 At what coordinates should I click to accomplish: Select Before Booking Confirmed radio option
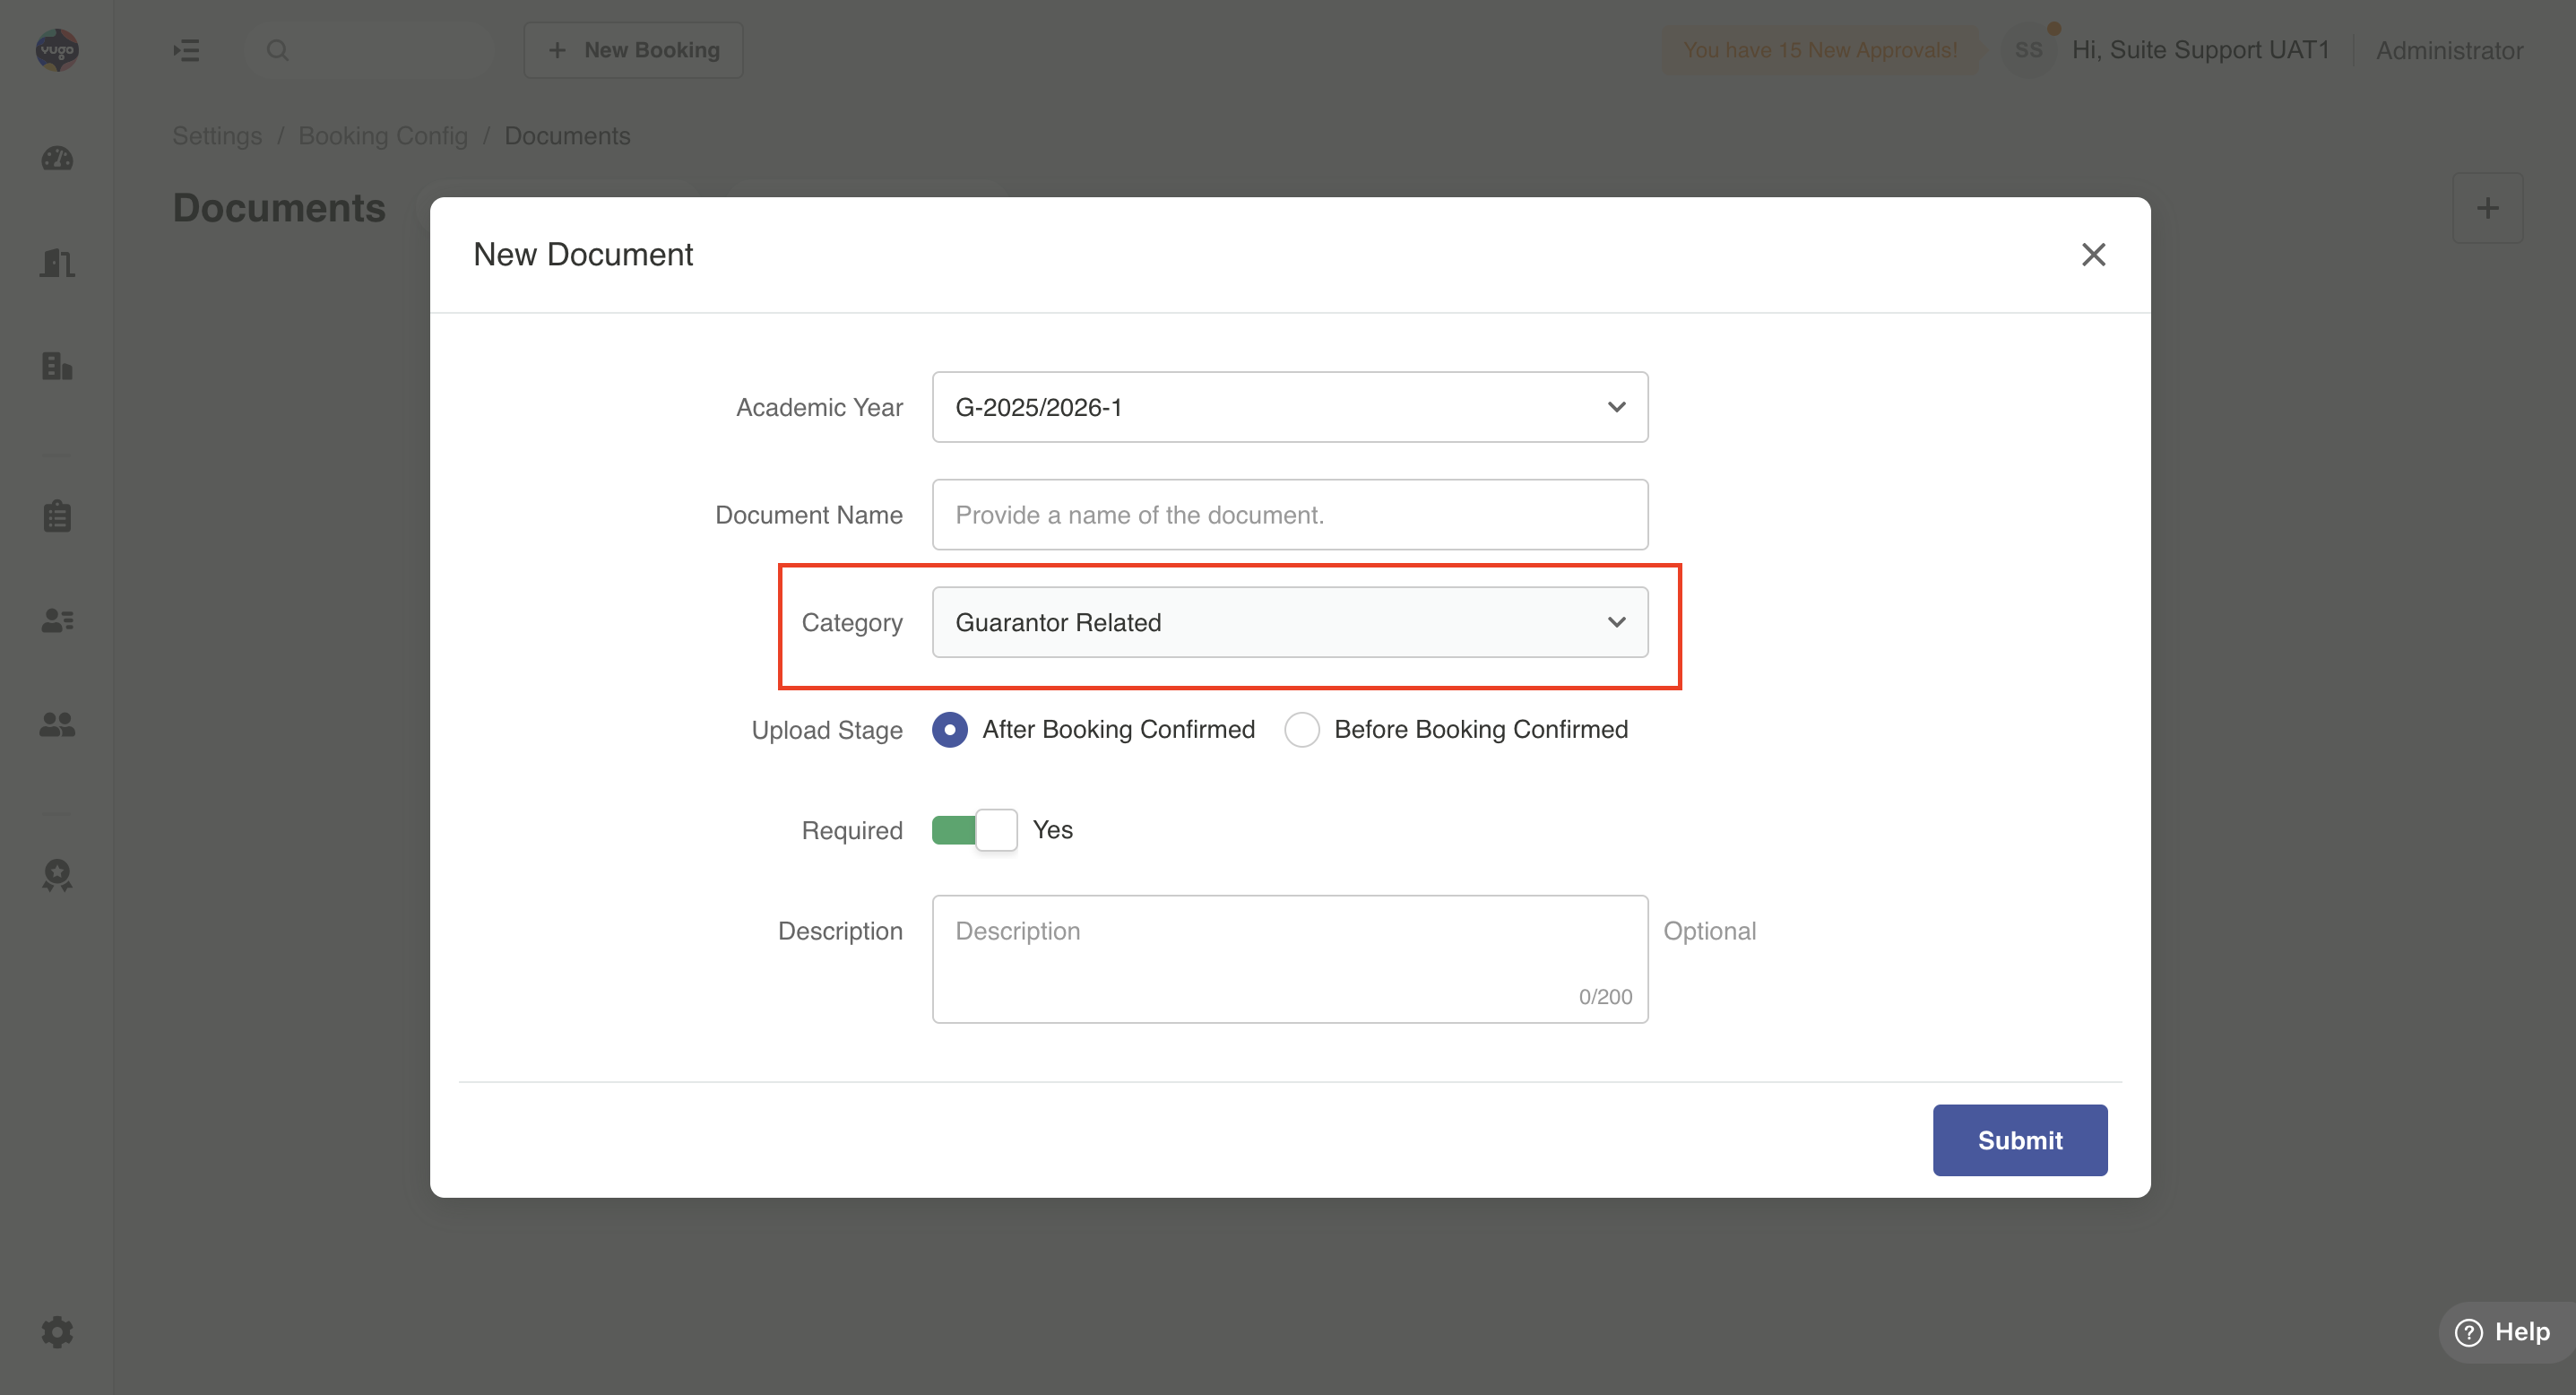coord(1301,730)
